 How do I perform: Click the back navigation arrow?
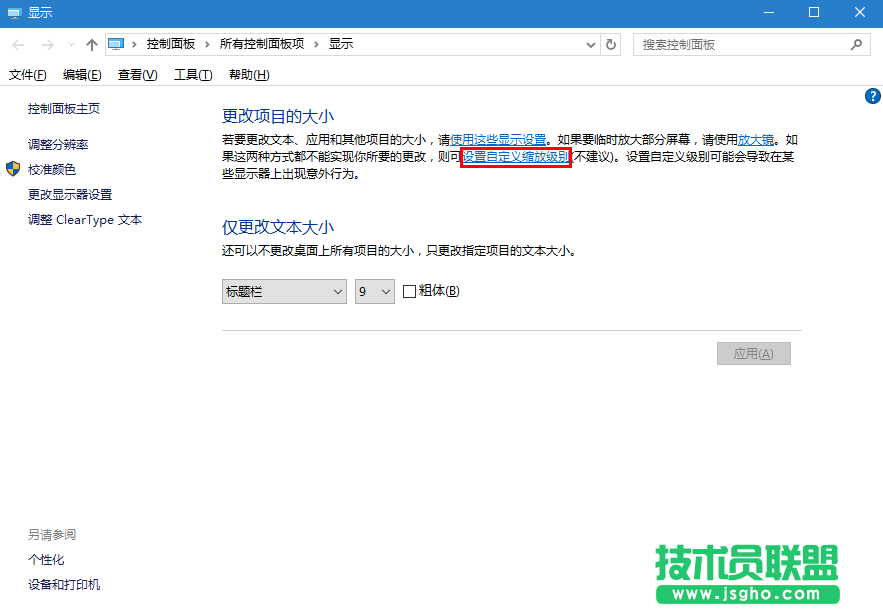(17, 43)
